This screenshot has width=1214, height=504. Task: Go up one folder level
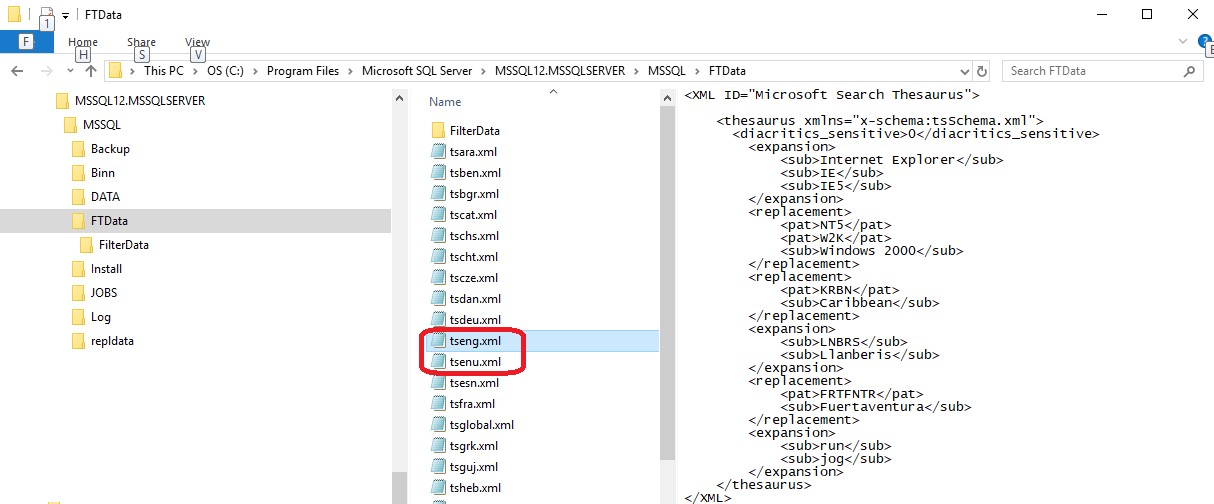91,71
